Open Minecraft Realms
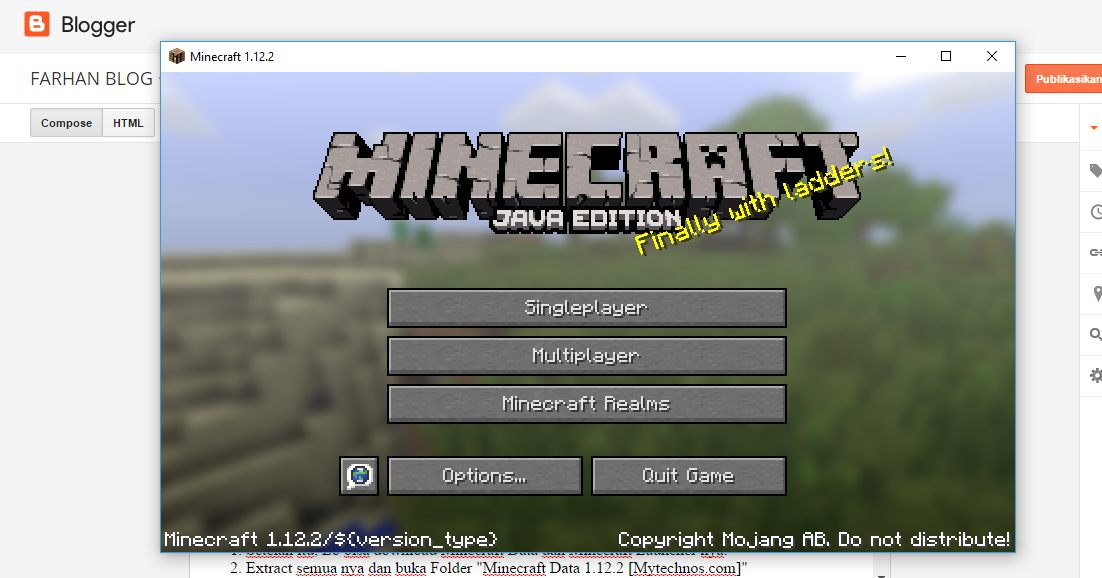1102x578 pixels. click(x=587, y=404)
